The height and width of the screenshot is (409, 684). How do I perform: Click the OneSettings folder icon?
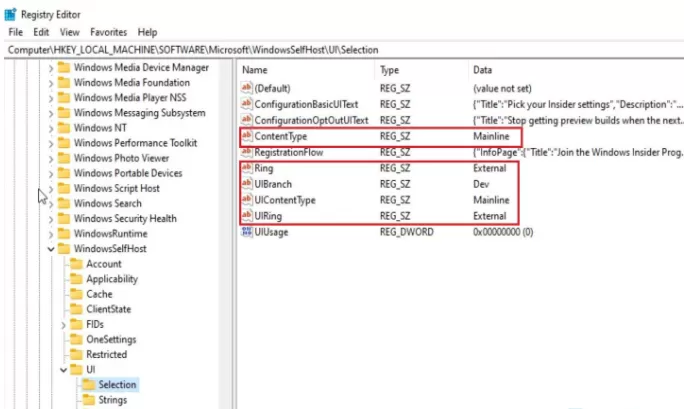[76, 339]
